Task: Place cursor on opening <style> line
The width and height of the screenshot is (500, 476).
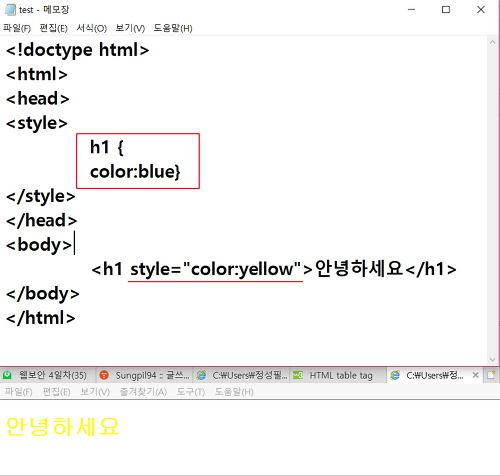Action: click(37, 123)
